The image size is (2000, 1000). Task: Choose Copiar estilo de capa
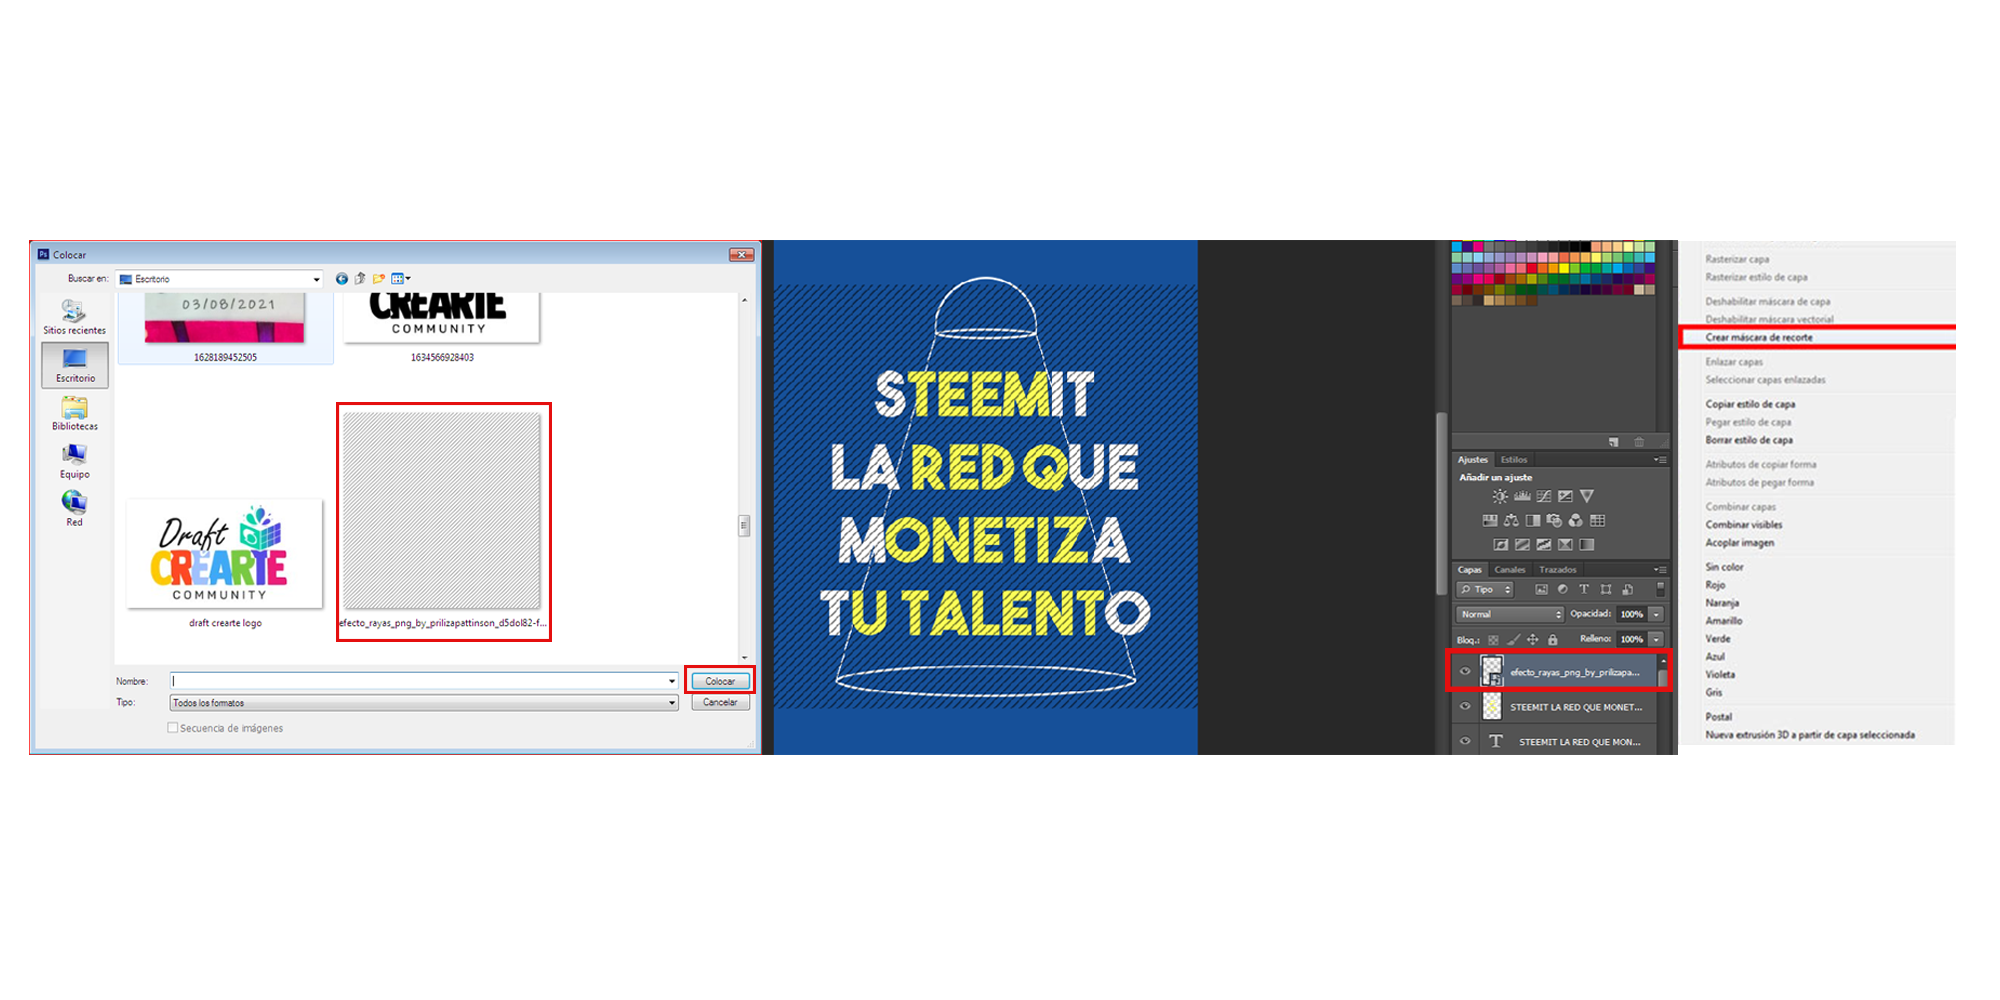pos(1750,404)
